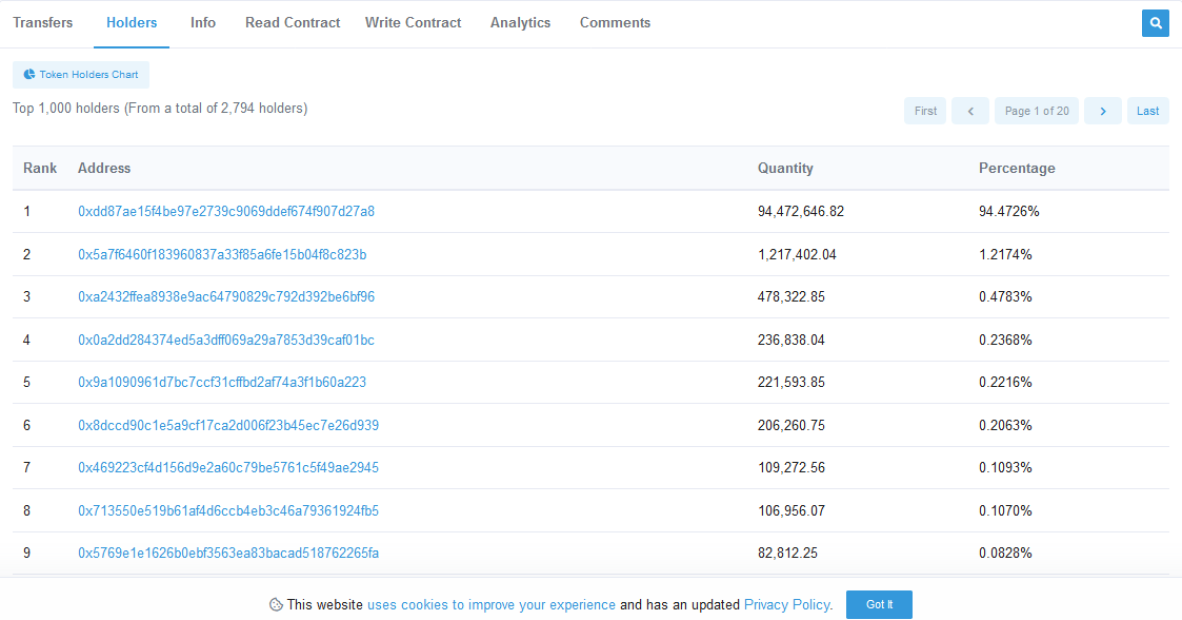Image resolution: width=1182 pixels, height=620 pixels.
Task: Click the blue search icon button
Action: click(1155, 23)
